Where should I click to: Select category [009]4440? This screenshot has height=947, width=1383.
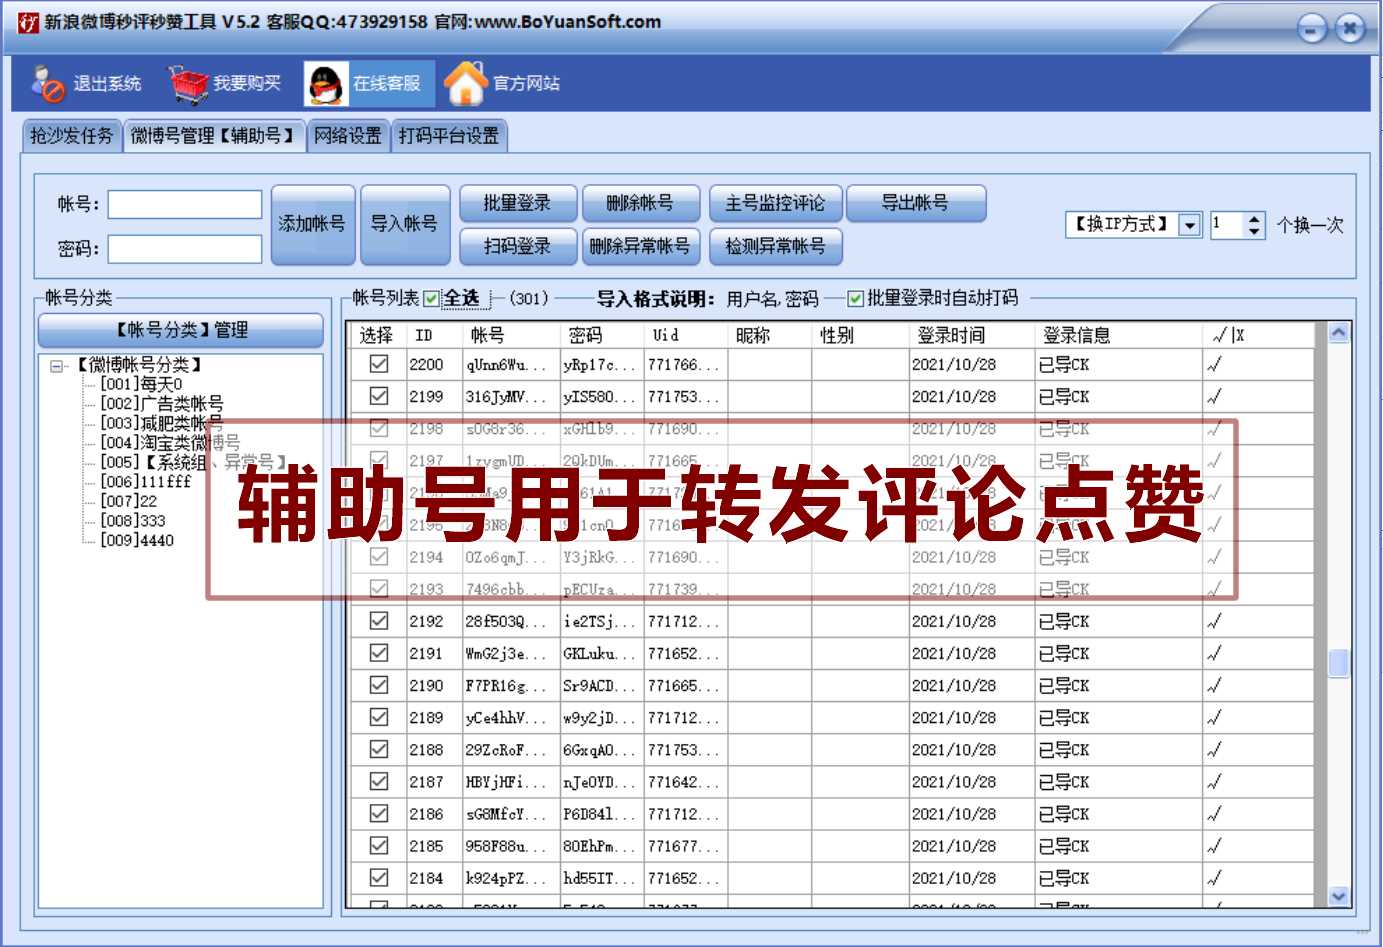(137, 541)
